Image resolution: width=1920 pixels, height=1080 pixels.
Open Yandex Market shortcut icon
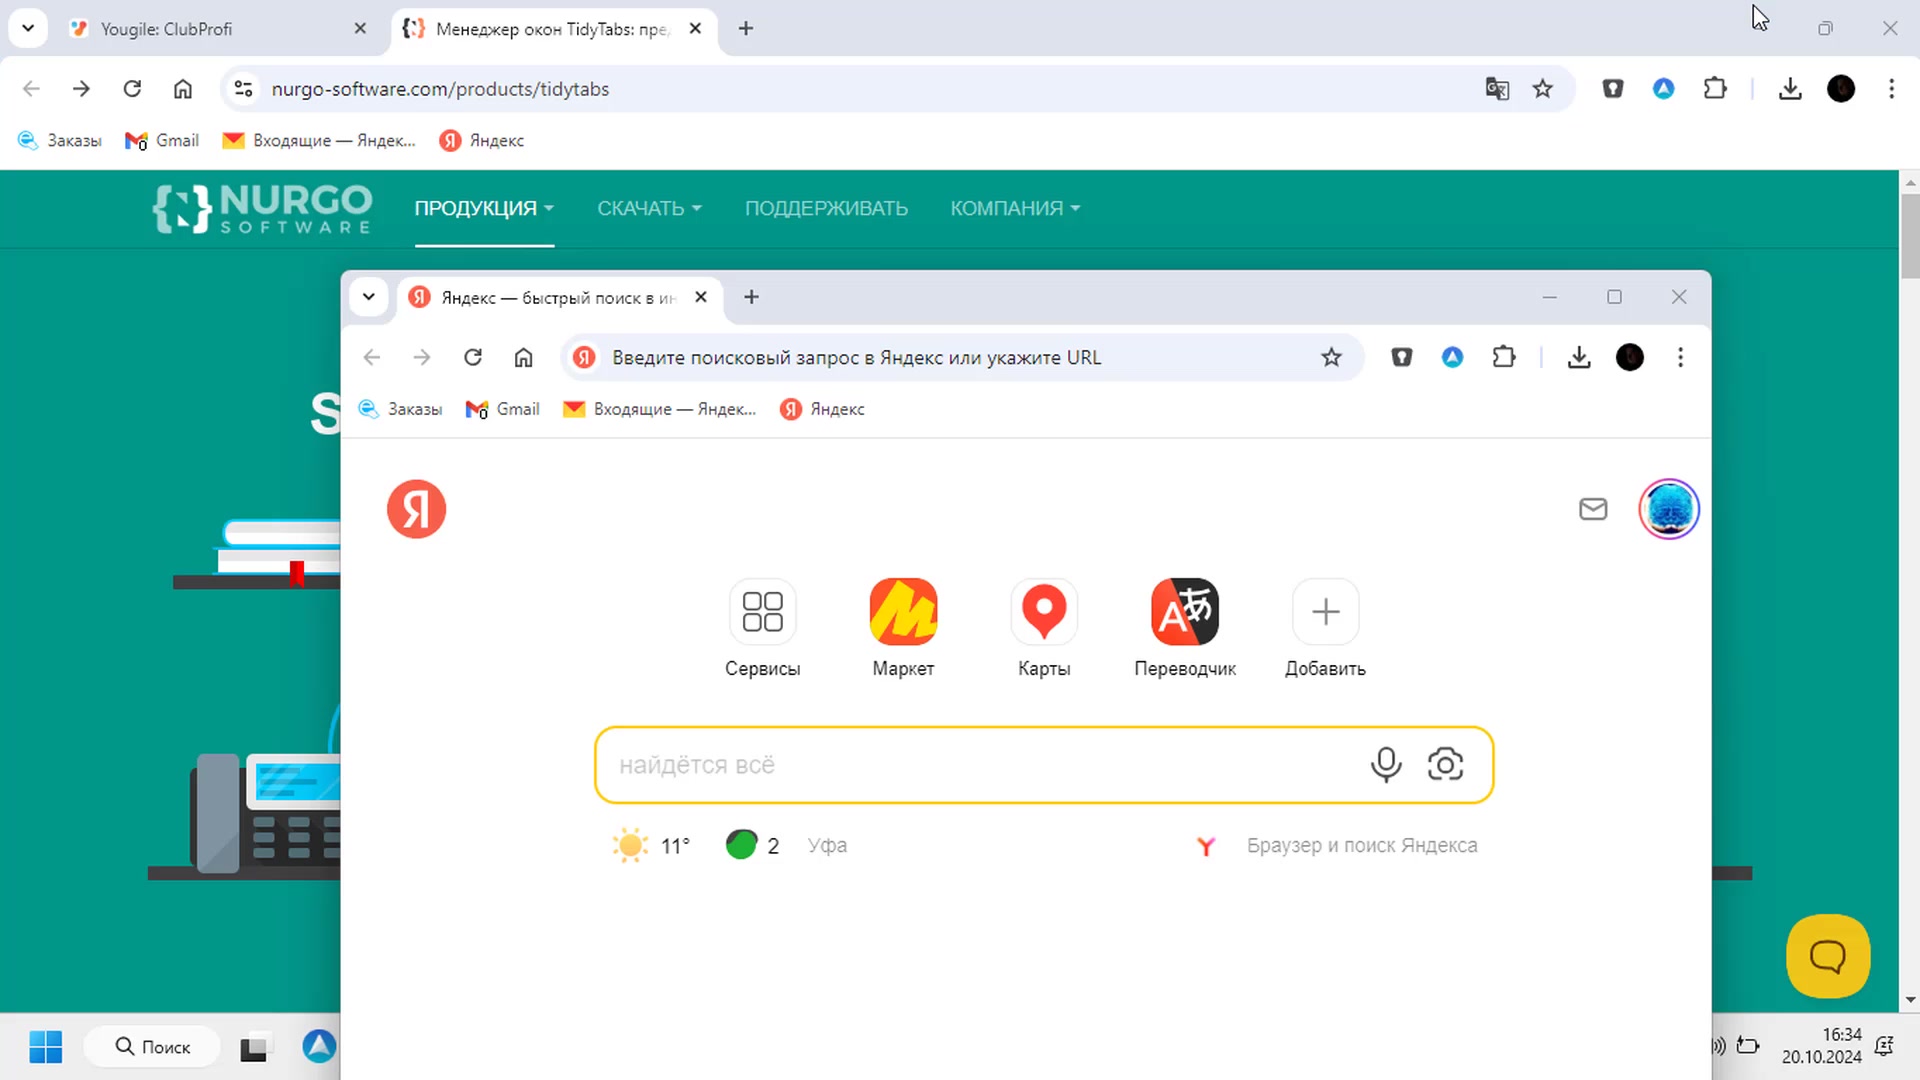point(903,612)
